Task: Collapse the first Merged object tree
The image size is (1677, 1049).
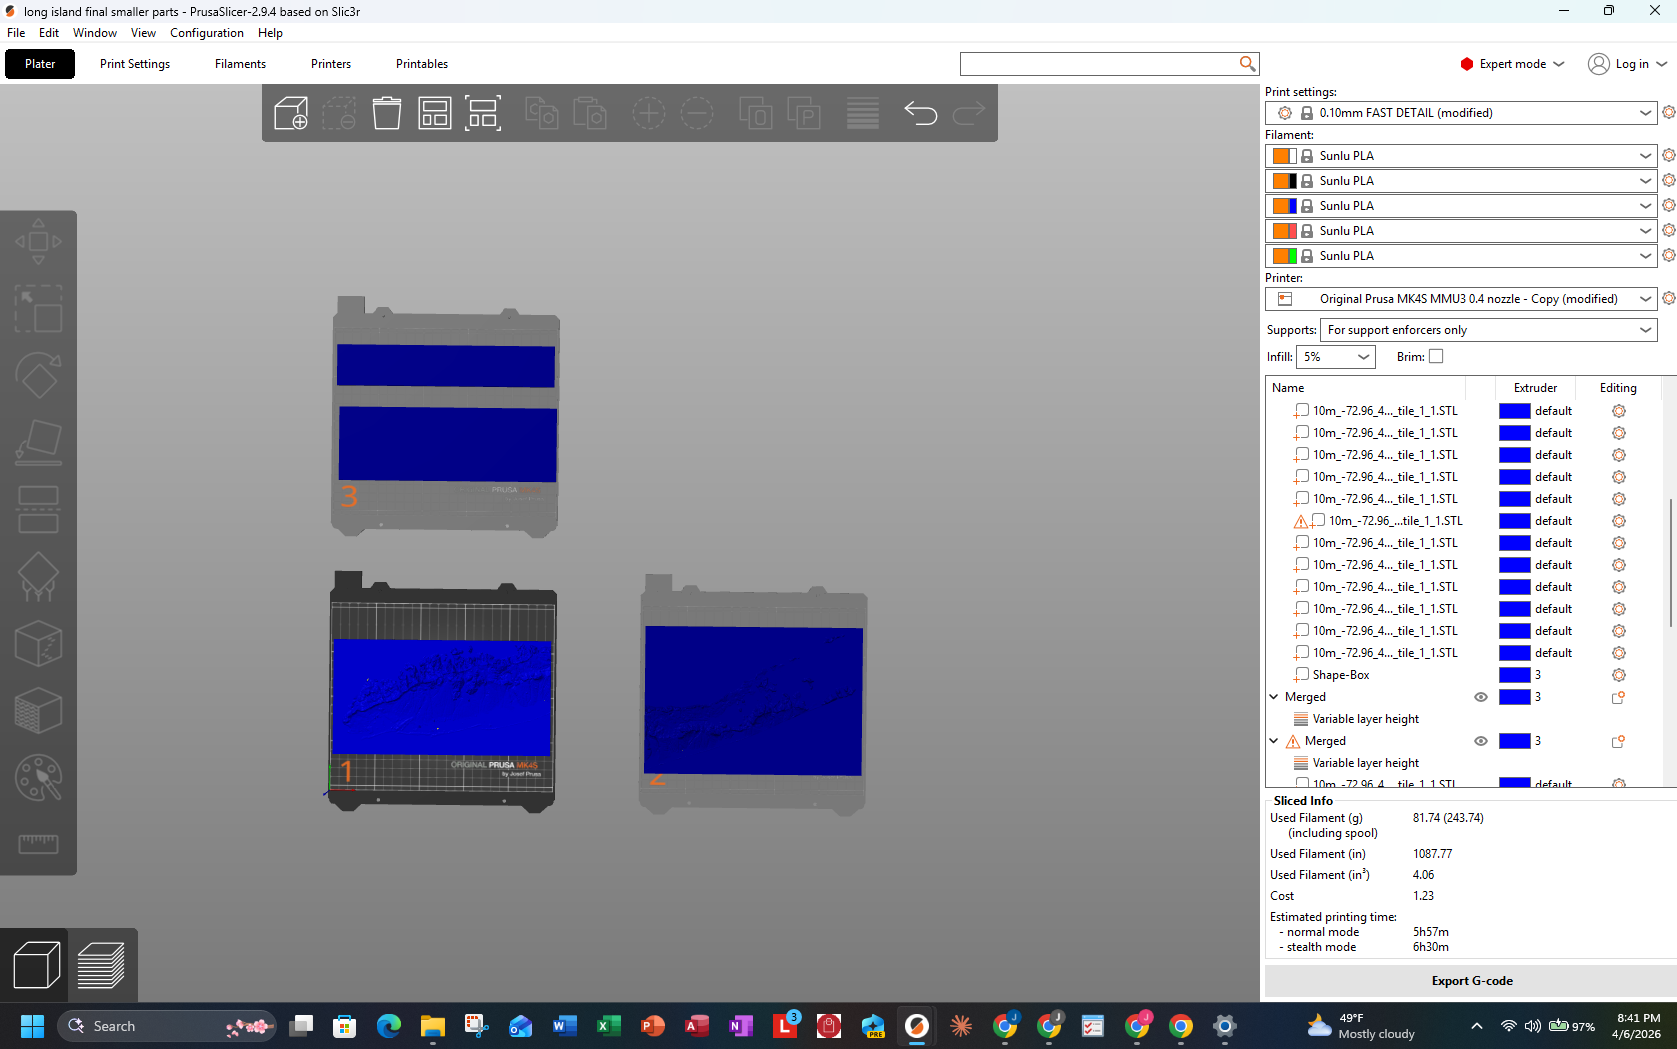Action: [x=1274, y=697]
